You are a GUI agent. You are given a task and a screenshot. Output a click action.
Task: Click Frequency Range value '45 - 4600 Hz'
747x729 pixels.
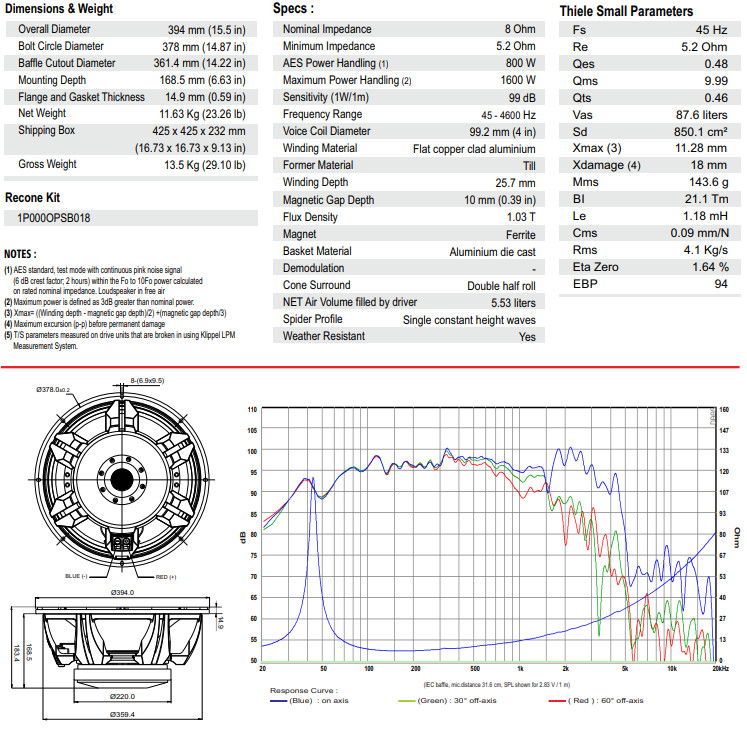tap(508, 115)
